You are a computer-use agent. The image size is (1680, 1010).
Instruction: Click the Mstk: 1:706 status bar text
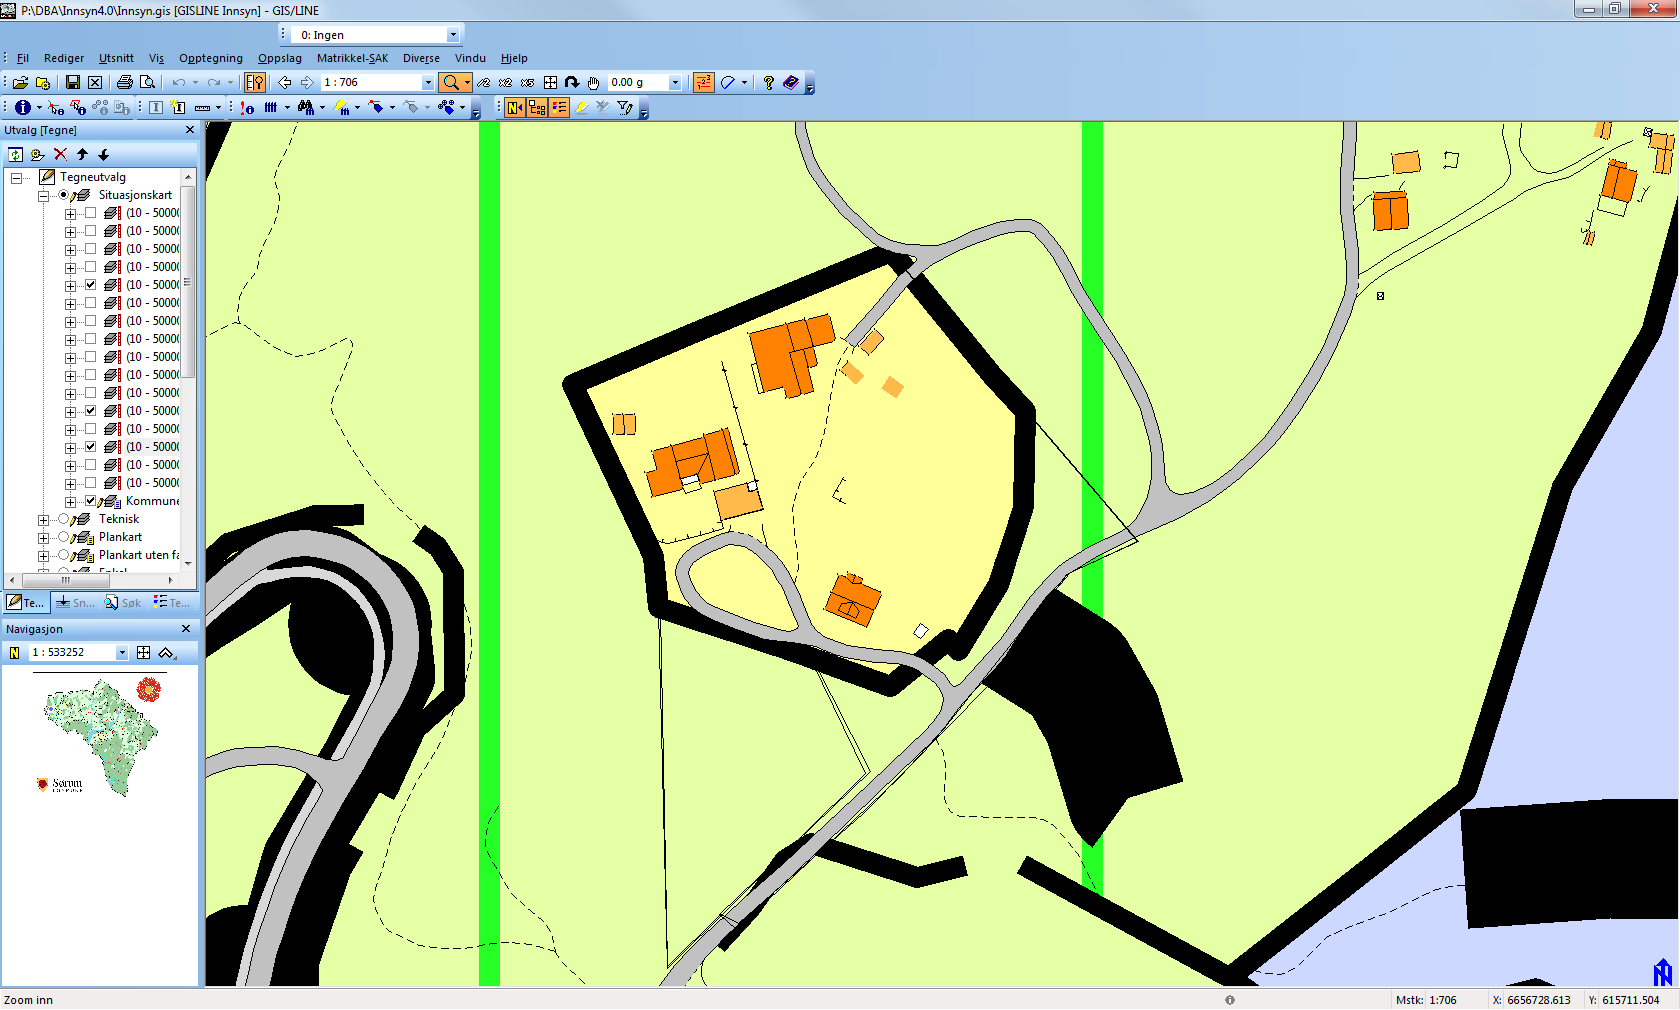tap(1426, 1000)
